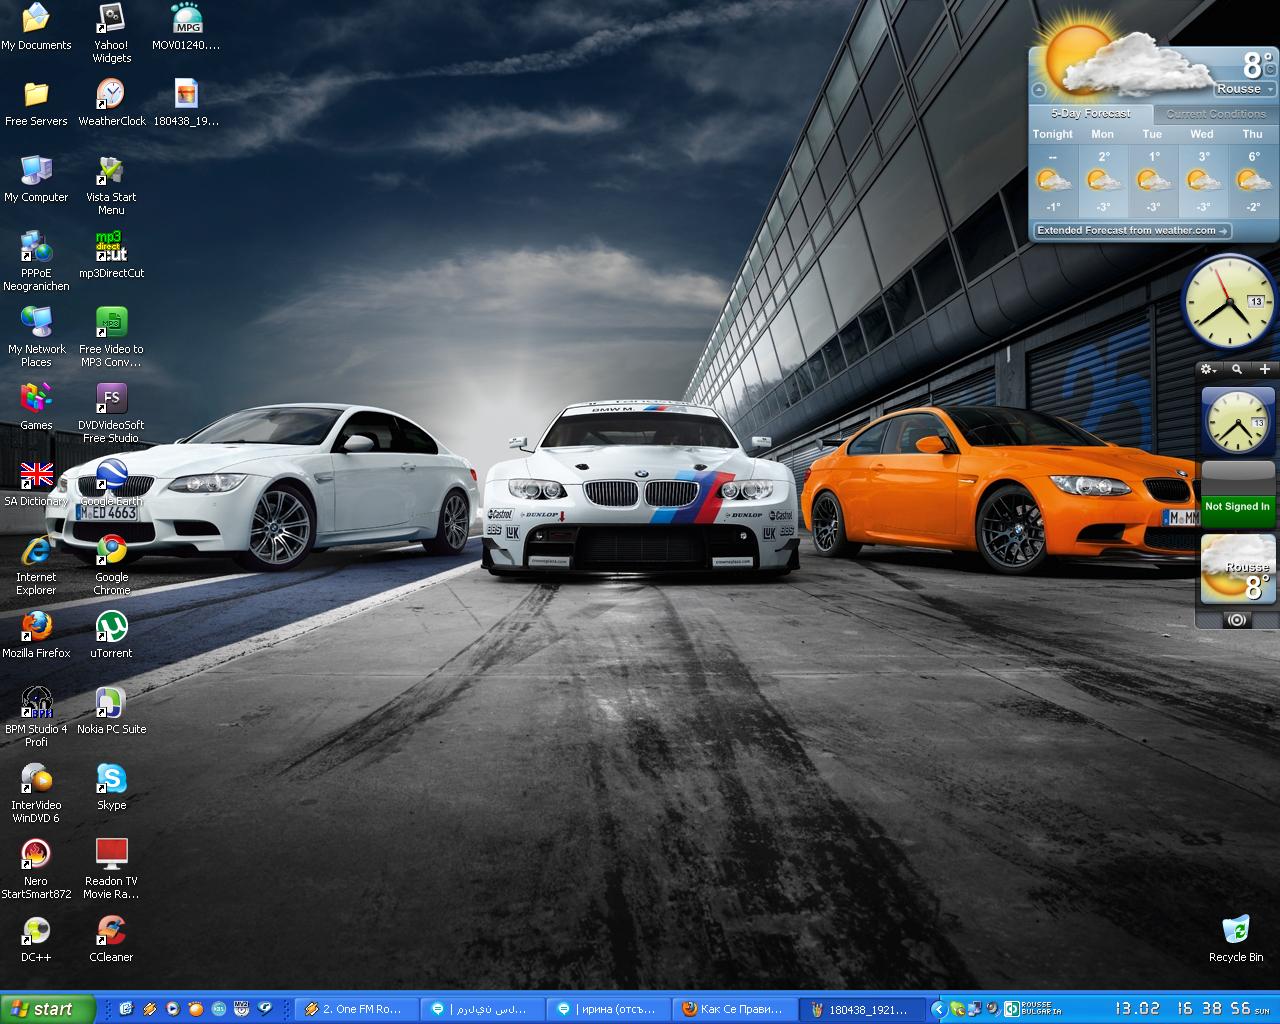Launch Google Chrome
The image size is (1280, 1024).
[x=111, y=566]
